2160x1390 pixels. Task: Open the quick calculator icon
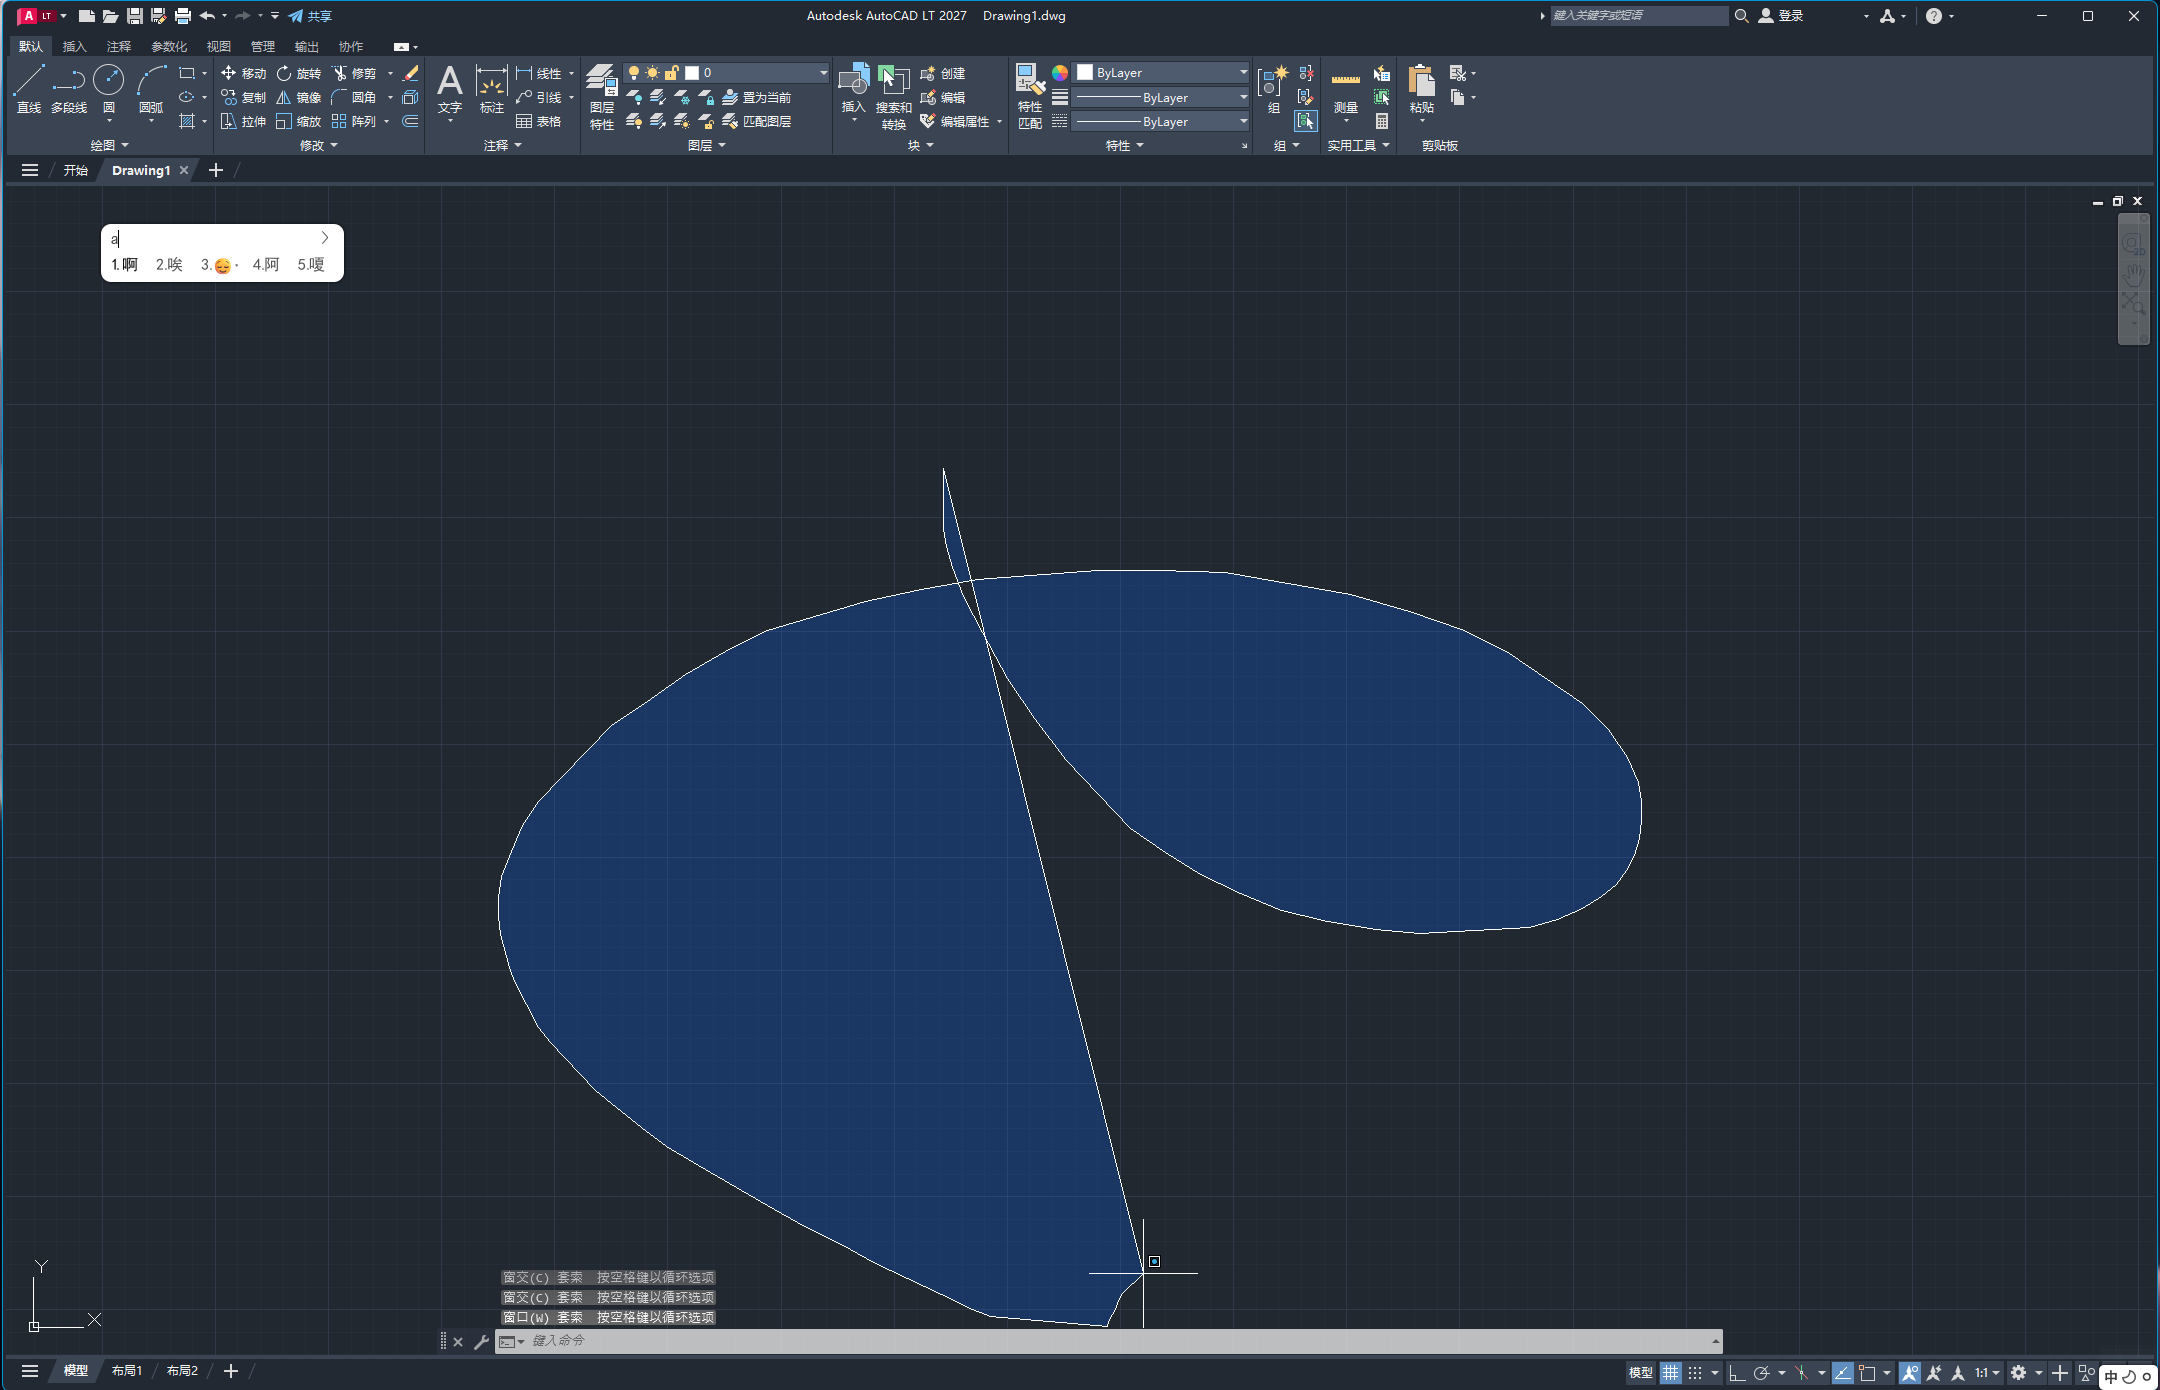1382,121
